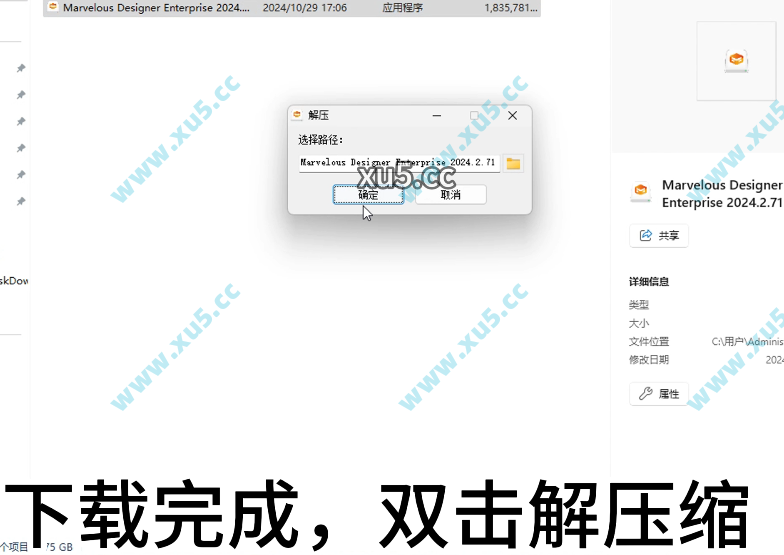Click the wrench icon on the 属性 button

pyautogui.click(x=646, y=394)
